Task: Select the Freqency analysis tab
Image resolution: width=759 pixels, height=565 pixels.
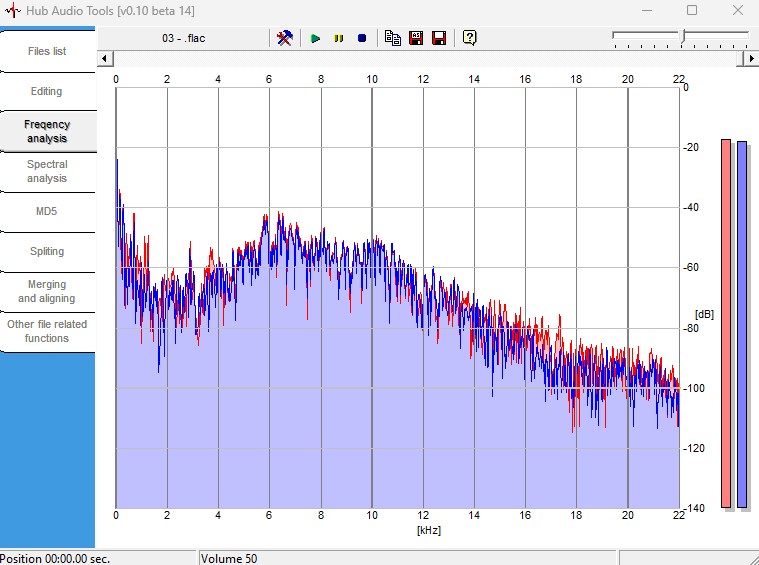Action: point(47,131)
